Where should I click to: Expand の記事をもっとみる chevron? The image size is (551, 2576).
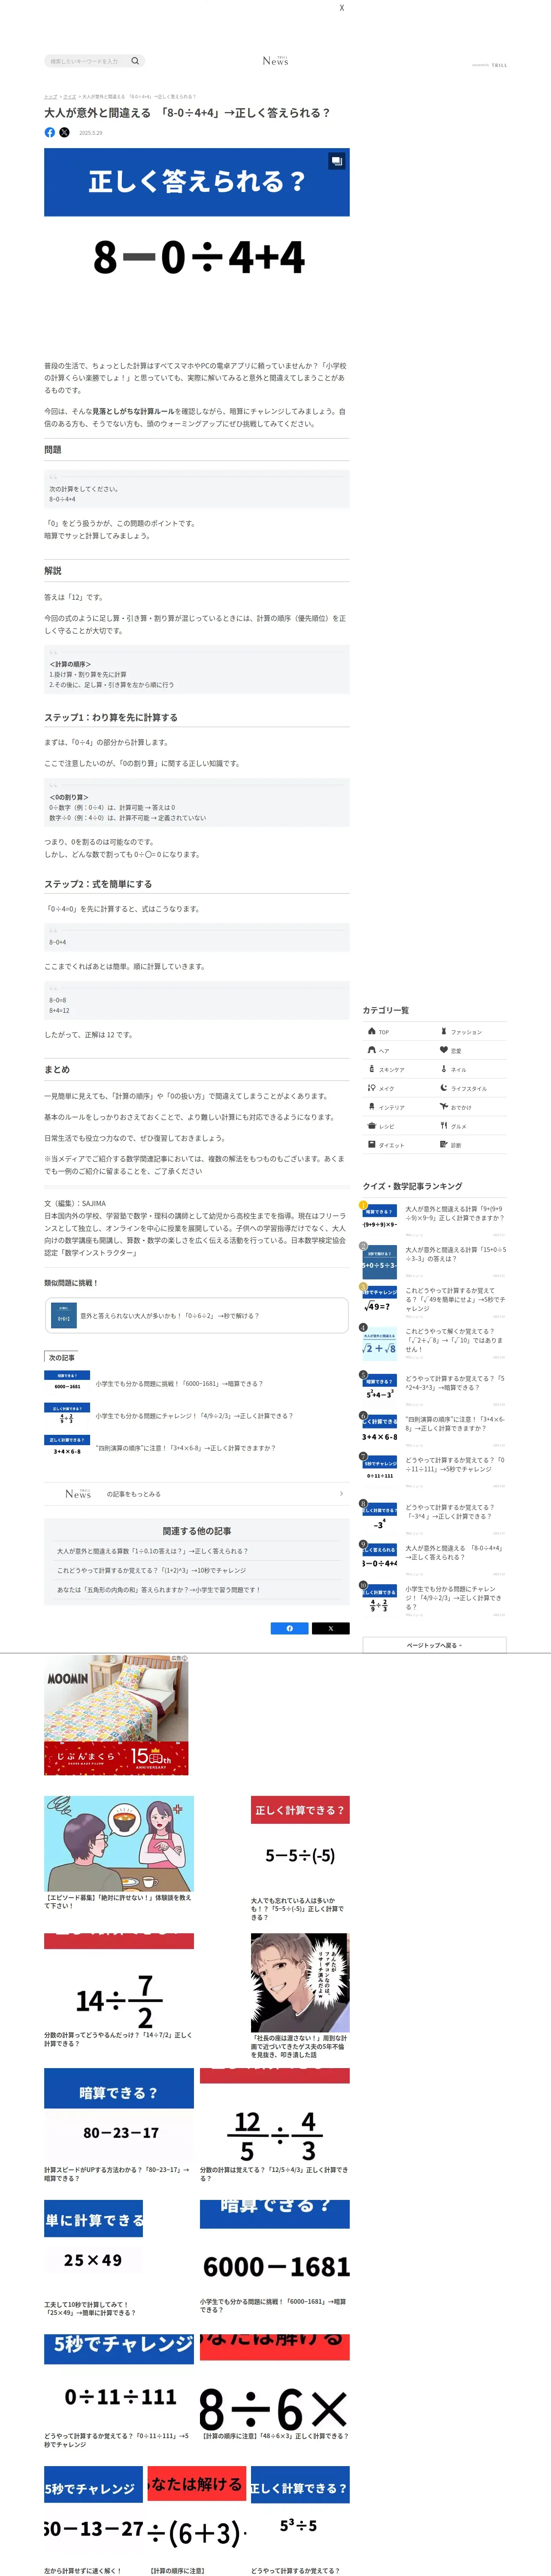(341, 1494)
